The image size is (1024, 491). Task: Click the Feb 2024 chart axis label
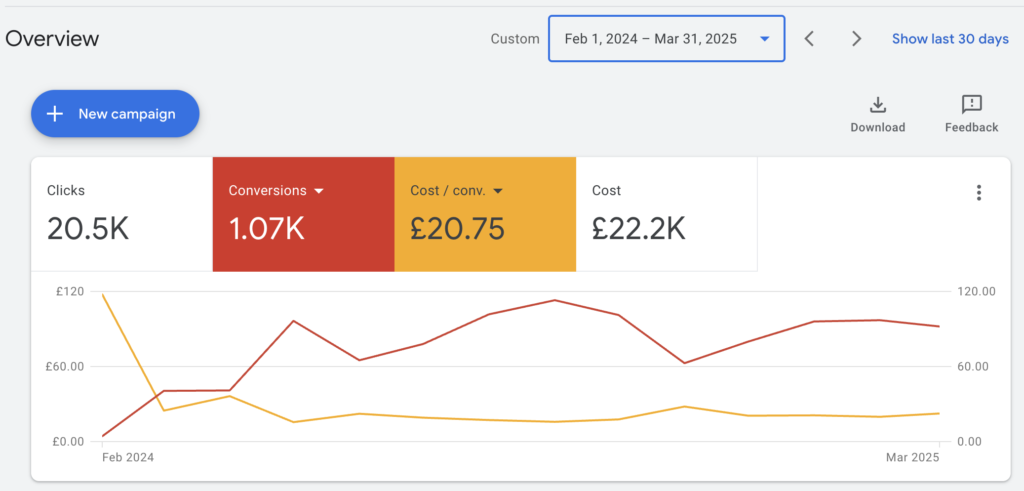(x=128, y=457)
